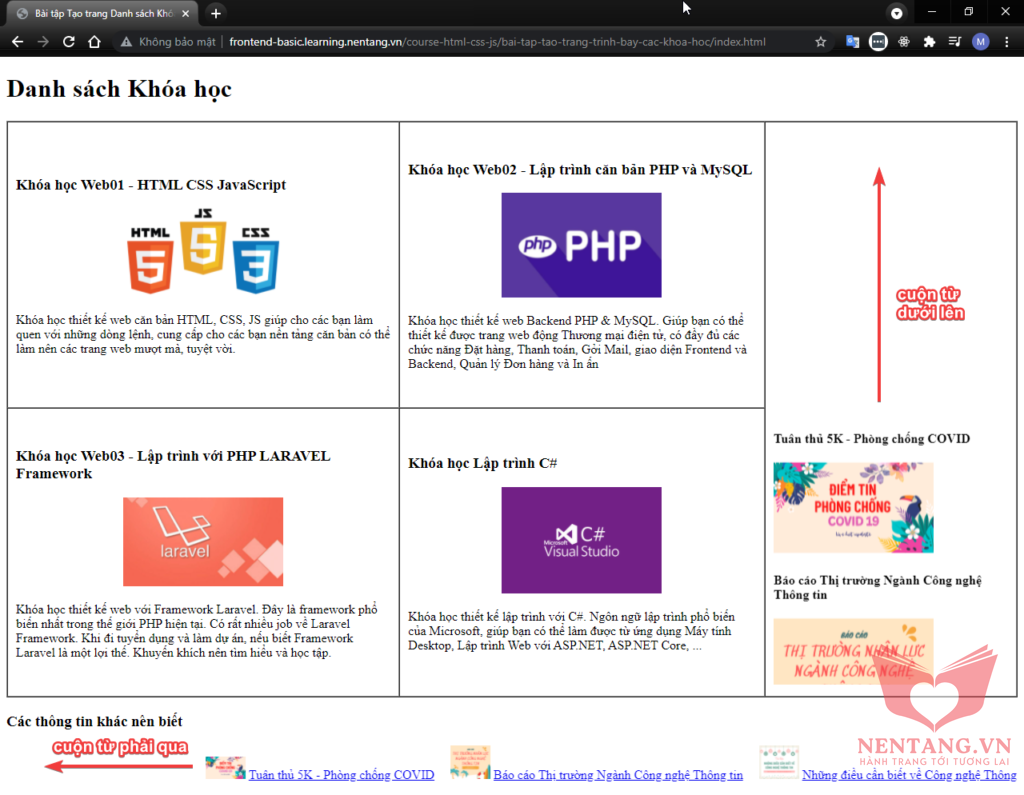
Task: Open the React Developer Tools extension
Action: 904,42
